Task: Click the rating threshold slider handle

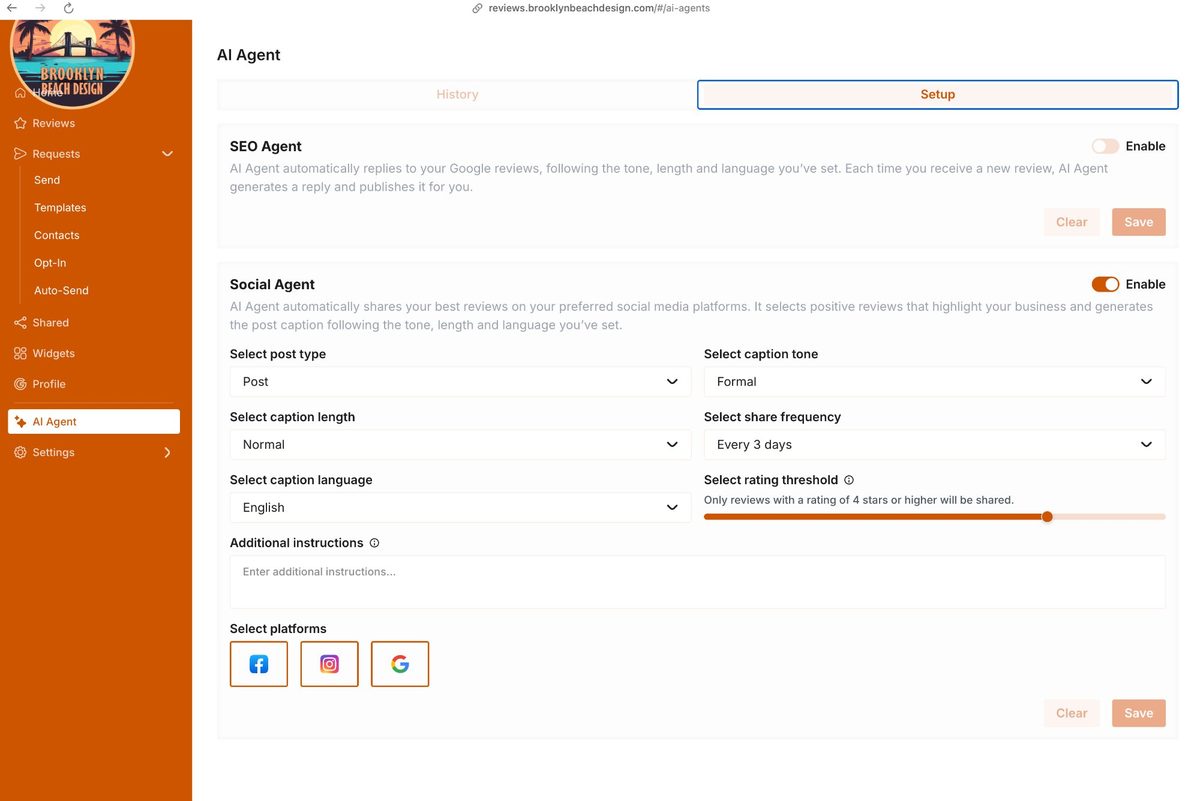Action: point(1047,517)
